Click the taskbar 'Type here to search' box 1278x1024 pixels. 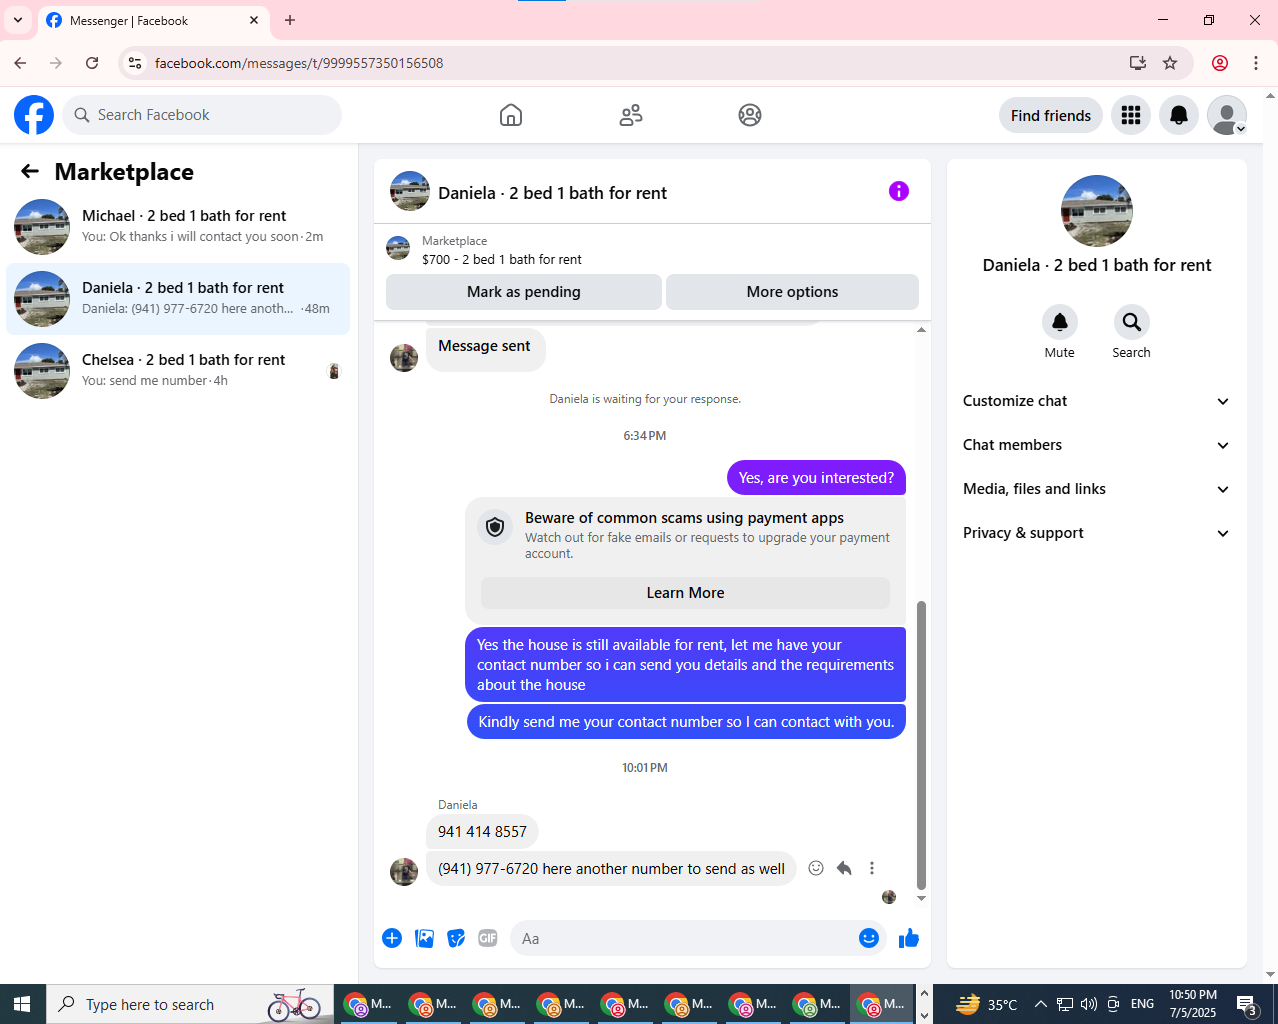point(190,1004)
